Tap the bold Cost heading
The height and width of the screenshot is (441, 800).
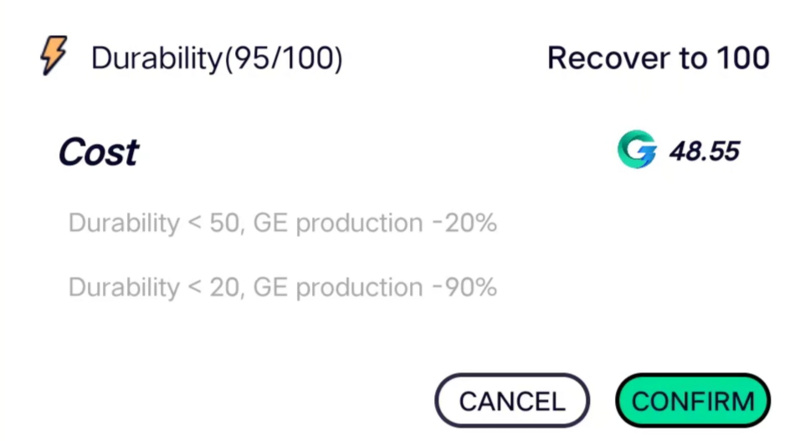(98, 152)
